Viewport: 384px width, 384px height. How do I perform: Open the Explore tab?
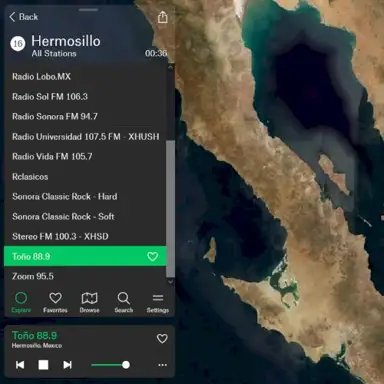[21, 302]
